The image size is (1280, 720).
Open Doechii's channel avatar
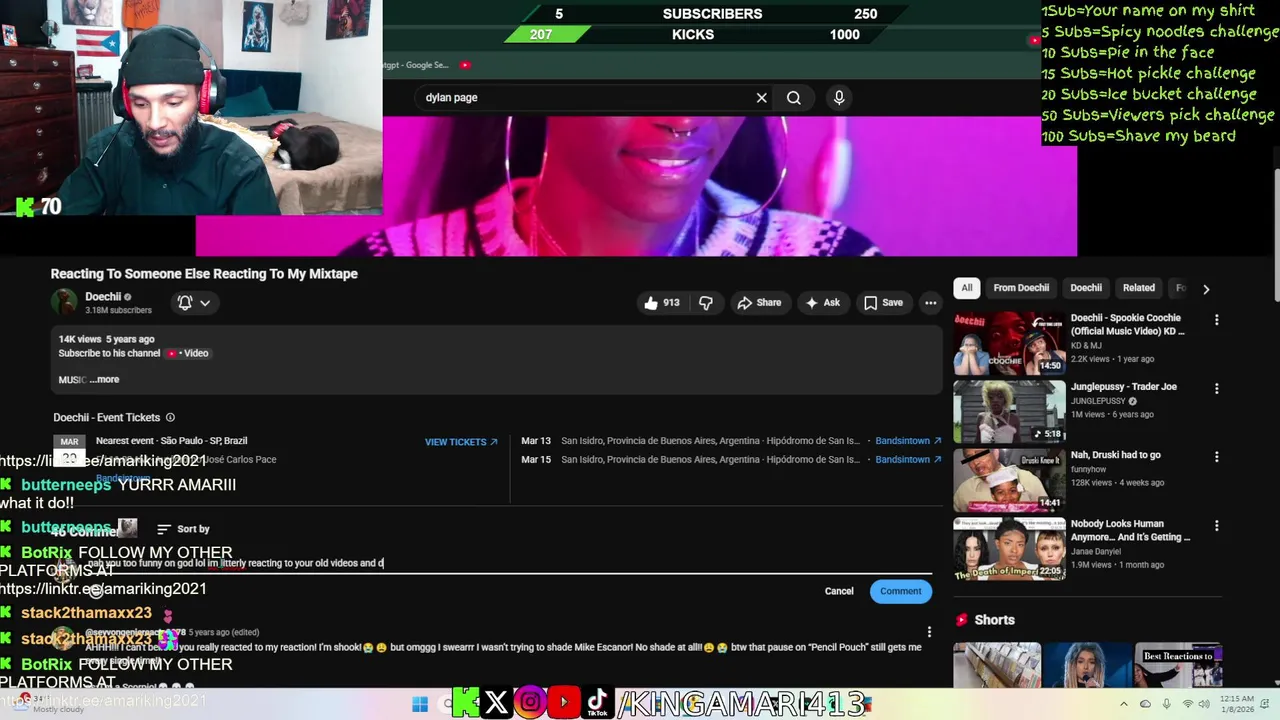click(x=64, y=302)
